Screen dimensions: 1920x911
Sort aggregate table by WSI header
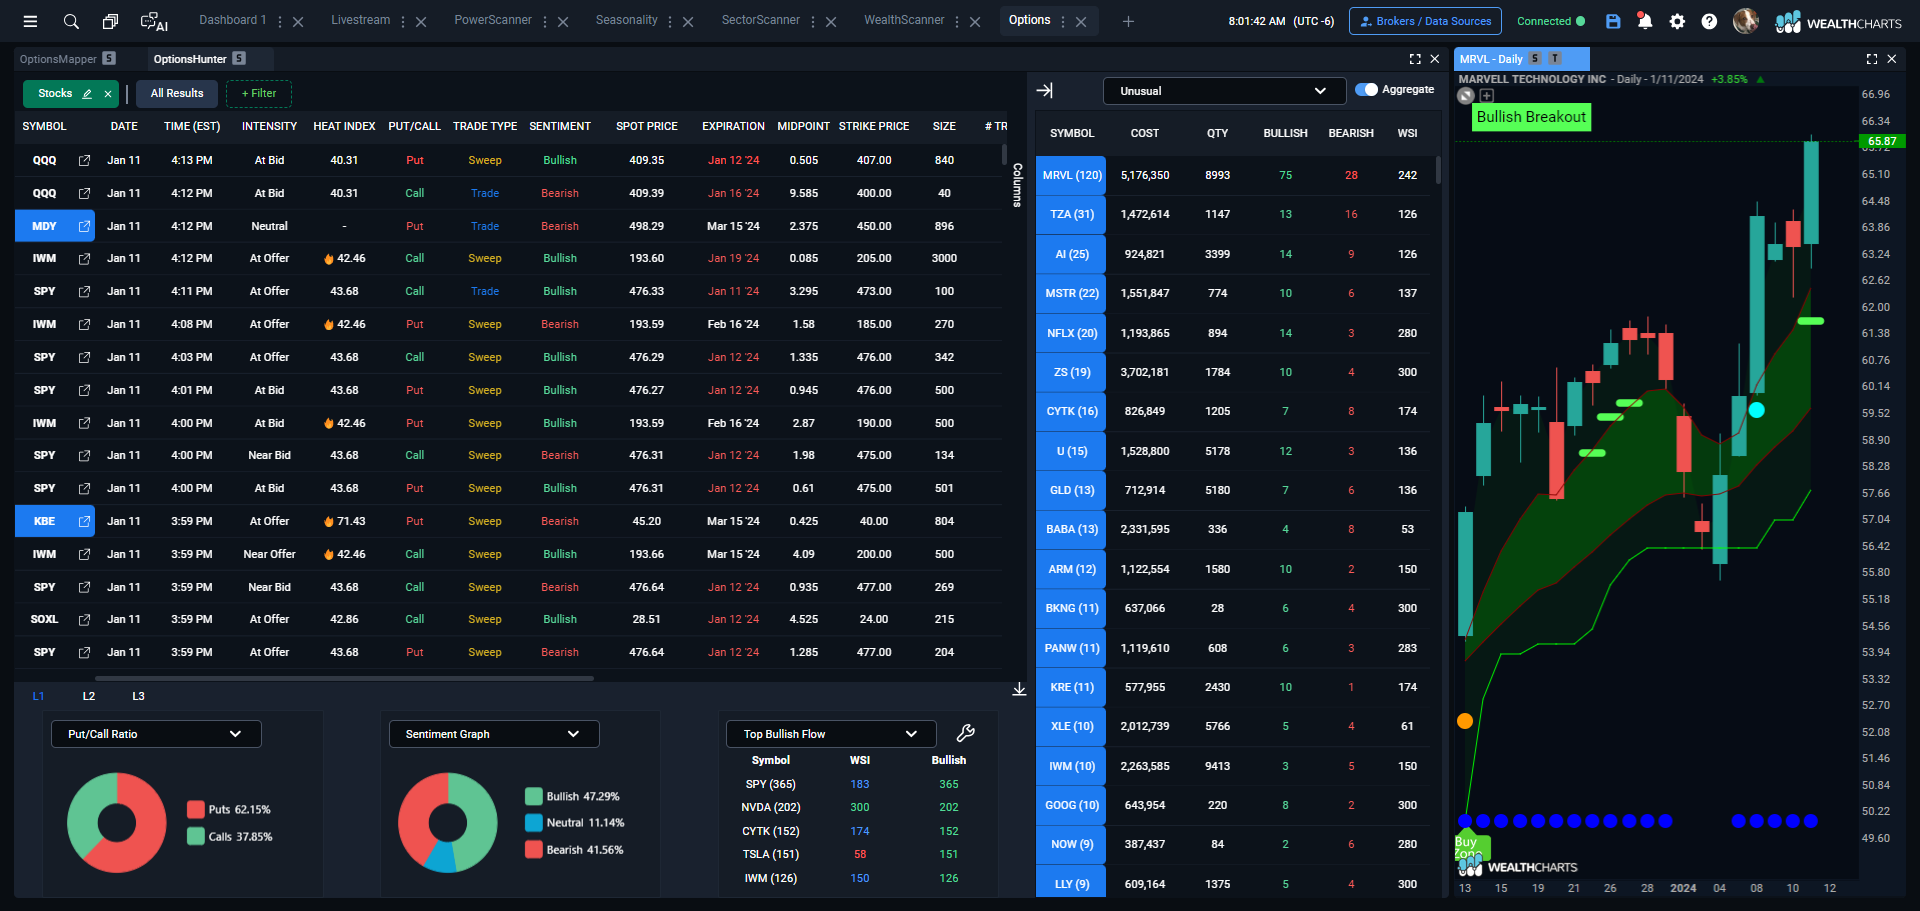pos(1407,133)
